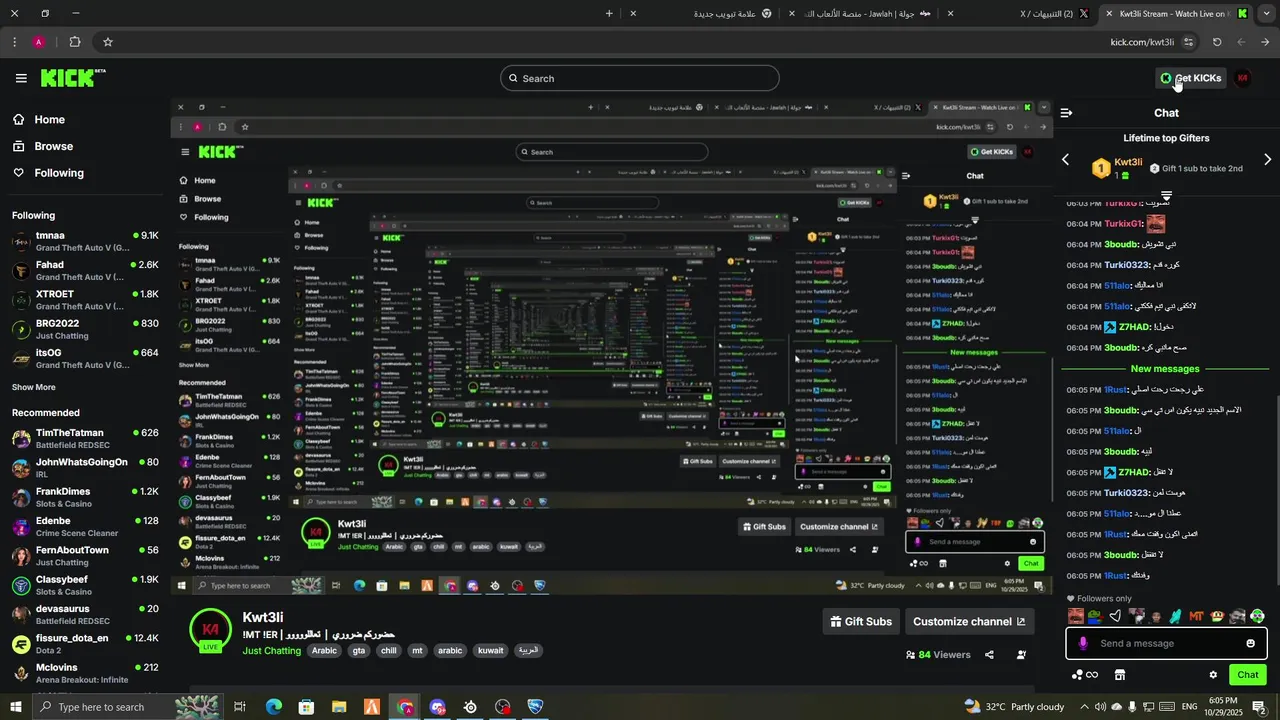
Task: Open chat settings gear
Action: coord(1213,675)
